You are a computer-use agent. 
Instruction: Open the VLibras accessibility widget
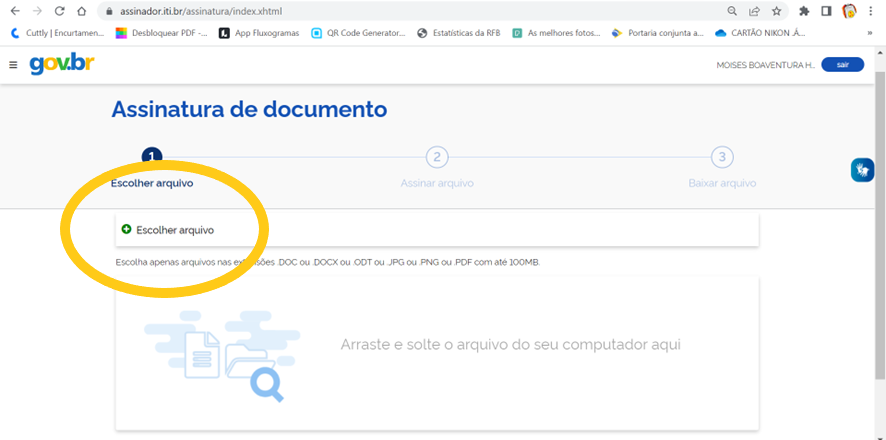point(862,169)
